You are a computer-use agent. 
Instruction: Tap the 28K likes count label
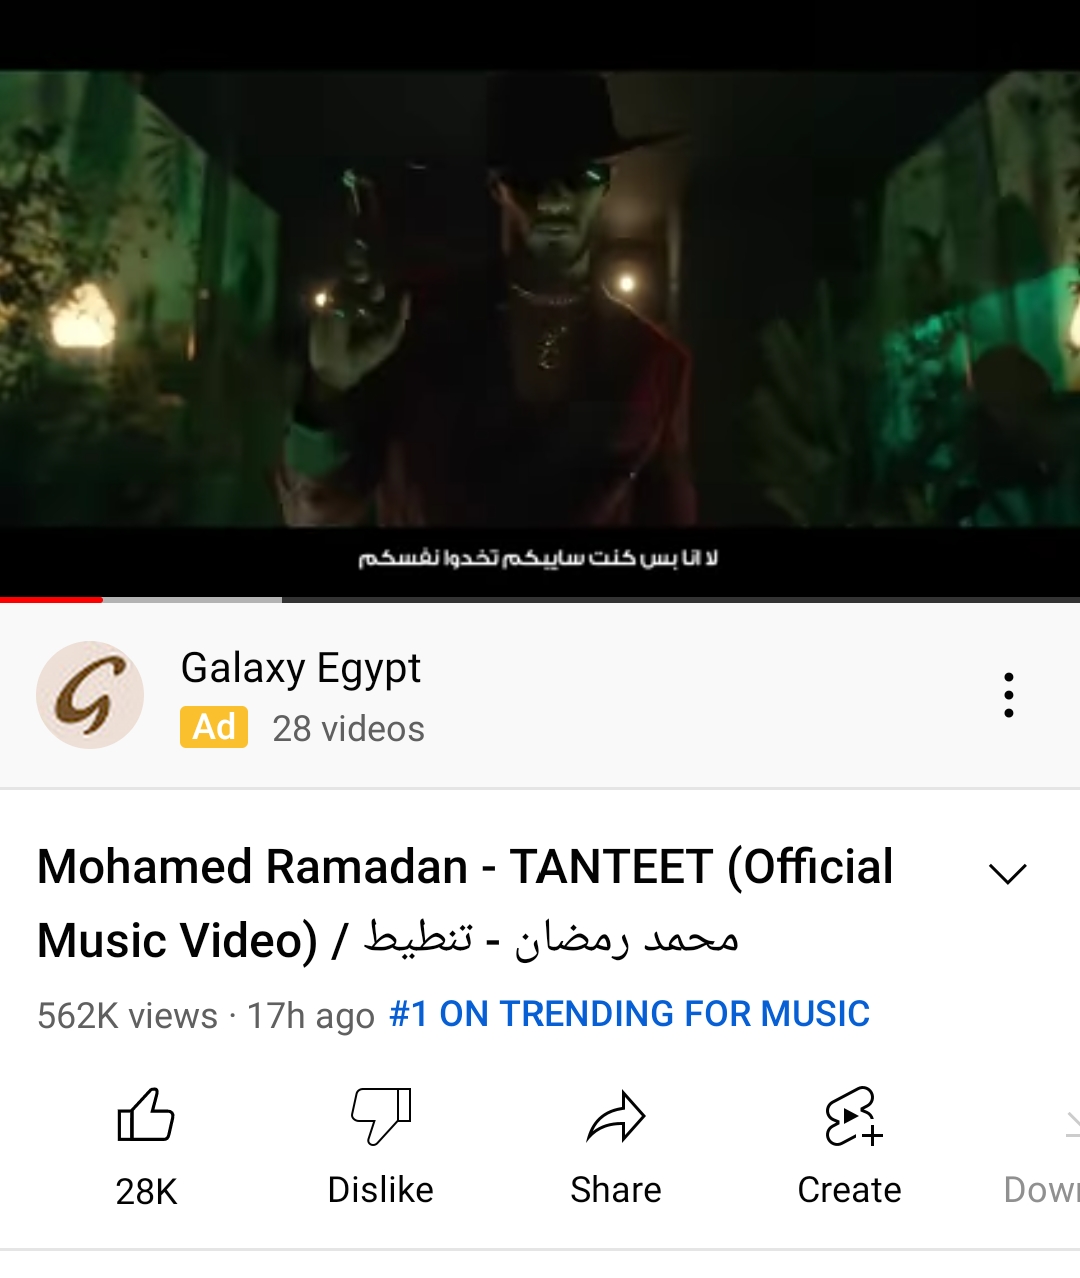pos(146,1192)
